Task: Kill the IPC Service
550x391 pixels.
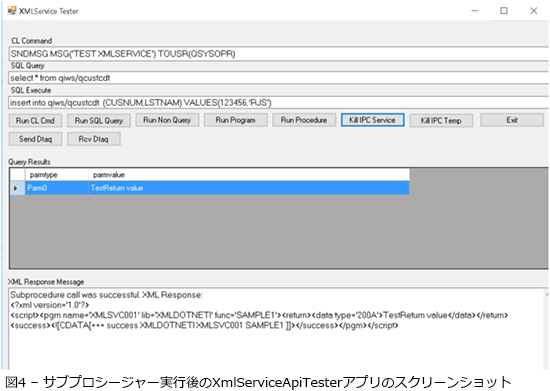Action: pos(373,120)
